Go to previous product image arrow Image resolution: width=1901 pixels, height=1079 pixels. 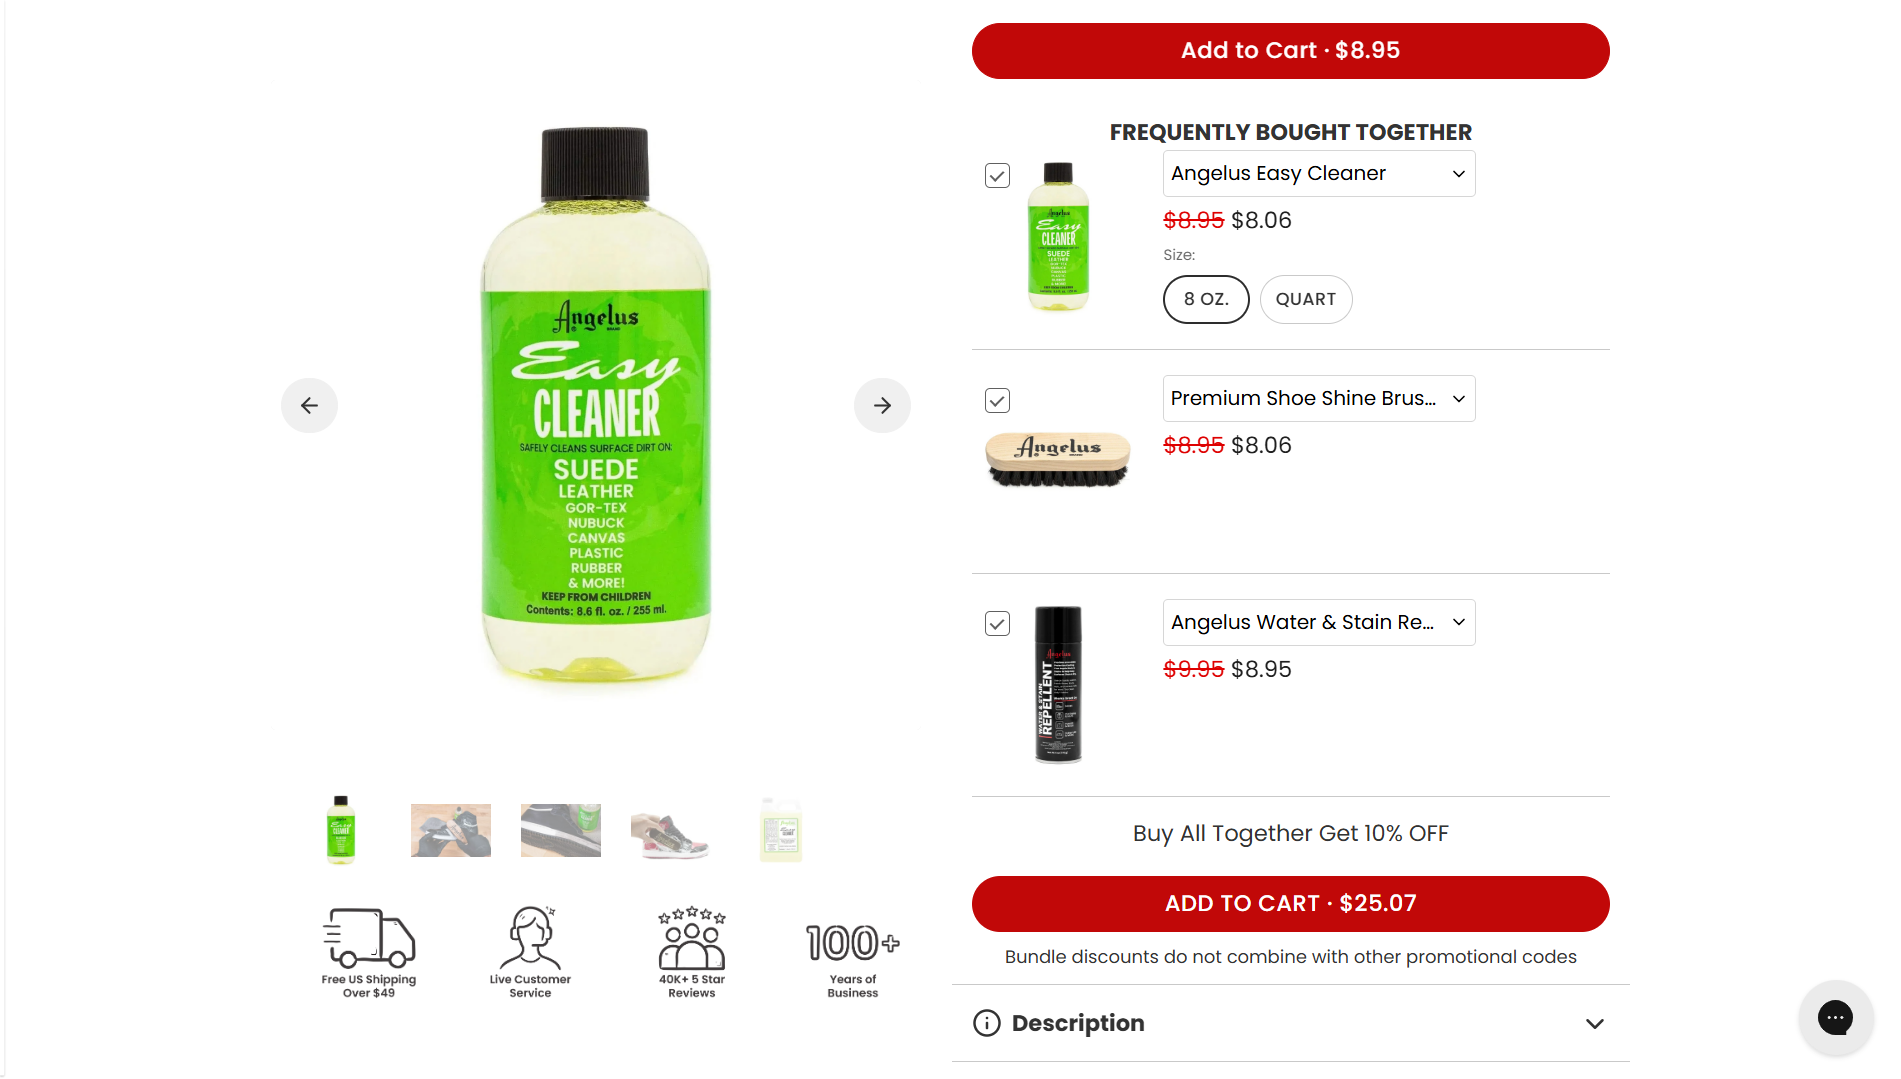pos(309,405)
